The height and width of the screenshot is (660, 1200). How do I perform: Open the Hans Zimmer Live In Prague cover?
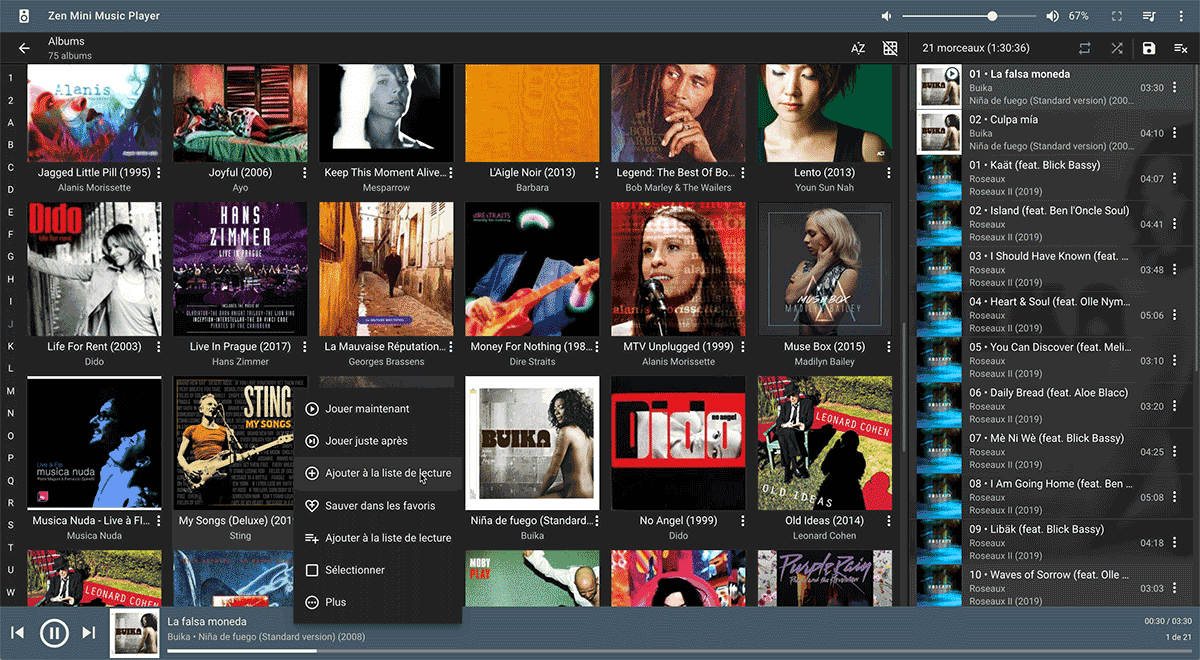(x=240, y=270)
